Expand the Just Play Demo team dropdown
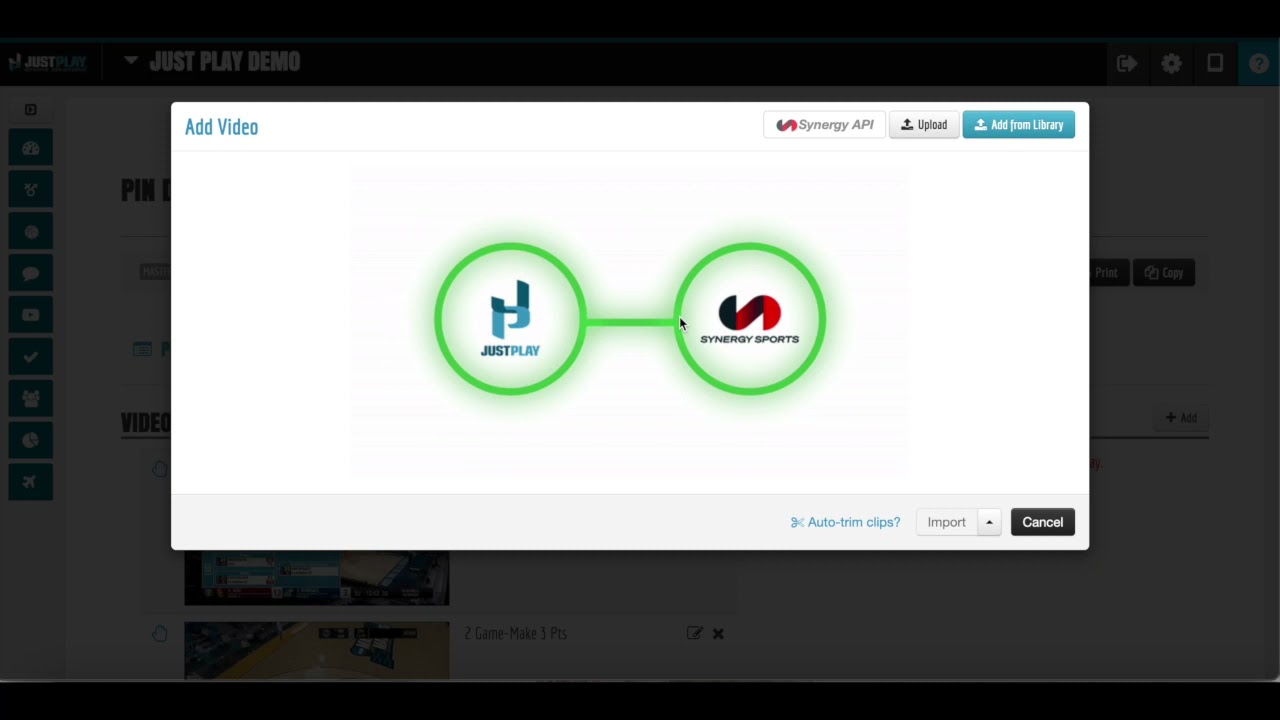The height and width of the screenshot is (720, 1280). (x=131, y=61)
